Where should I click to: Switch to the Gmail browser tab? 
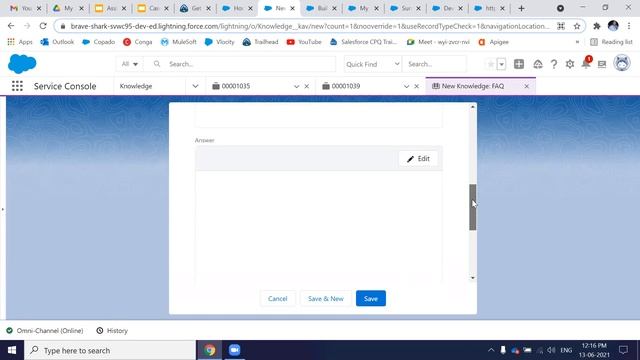tap(24, 8)
